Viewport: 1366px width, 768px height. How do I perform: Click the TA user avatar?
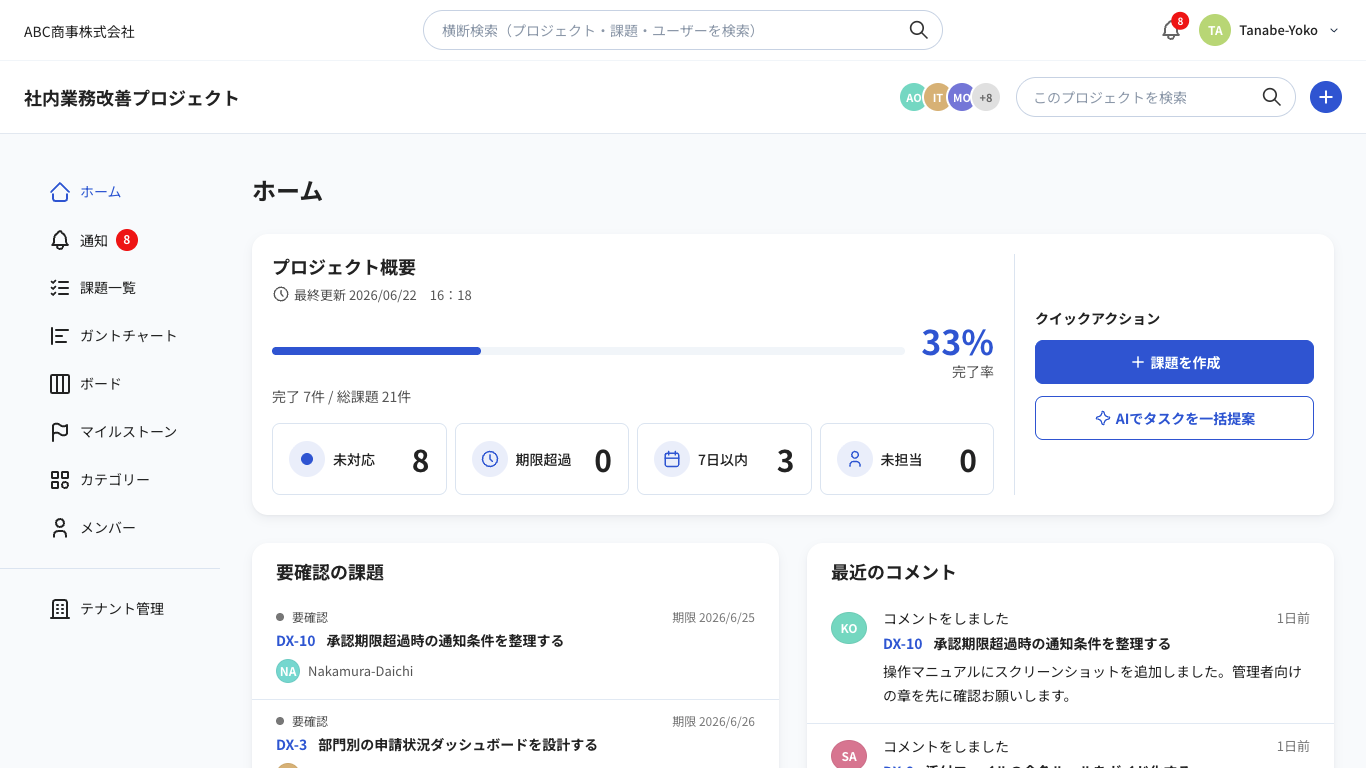1215,30
